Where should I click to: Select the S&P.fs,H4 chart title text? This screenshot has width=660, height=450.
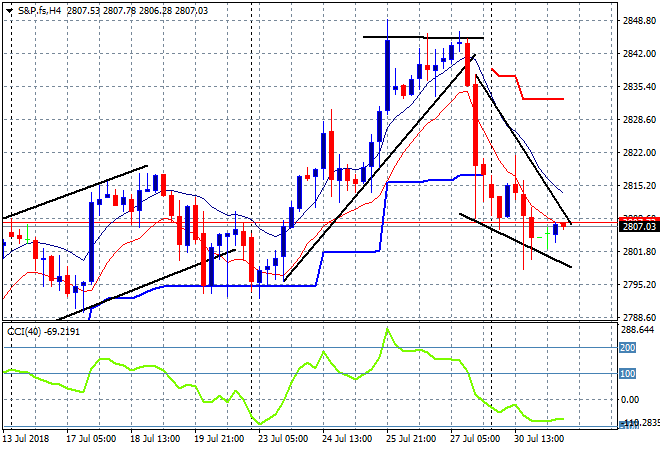click(40, 11)
